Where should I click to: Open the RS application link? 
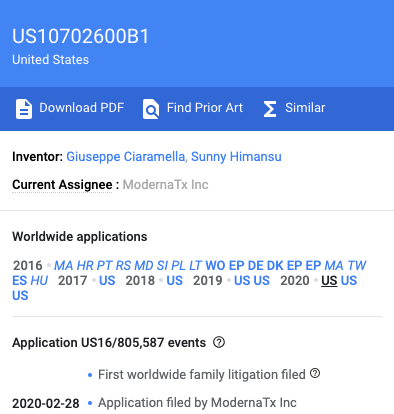pyautogui.click(x=123, y=266)
